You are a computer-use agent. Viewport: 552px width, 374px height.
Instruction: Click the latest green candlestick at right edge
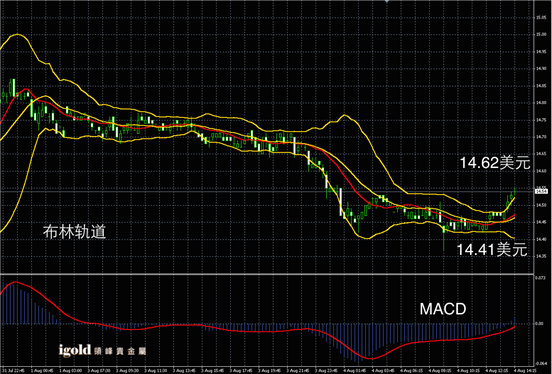pos(515,191)
